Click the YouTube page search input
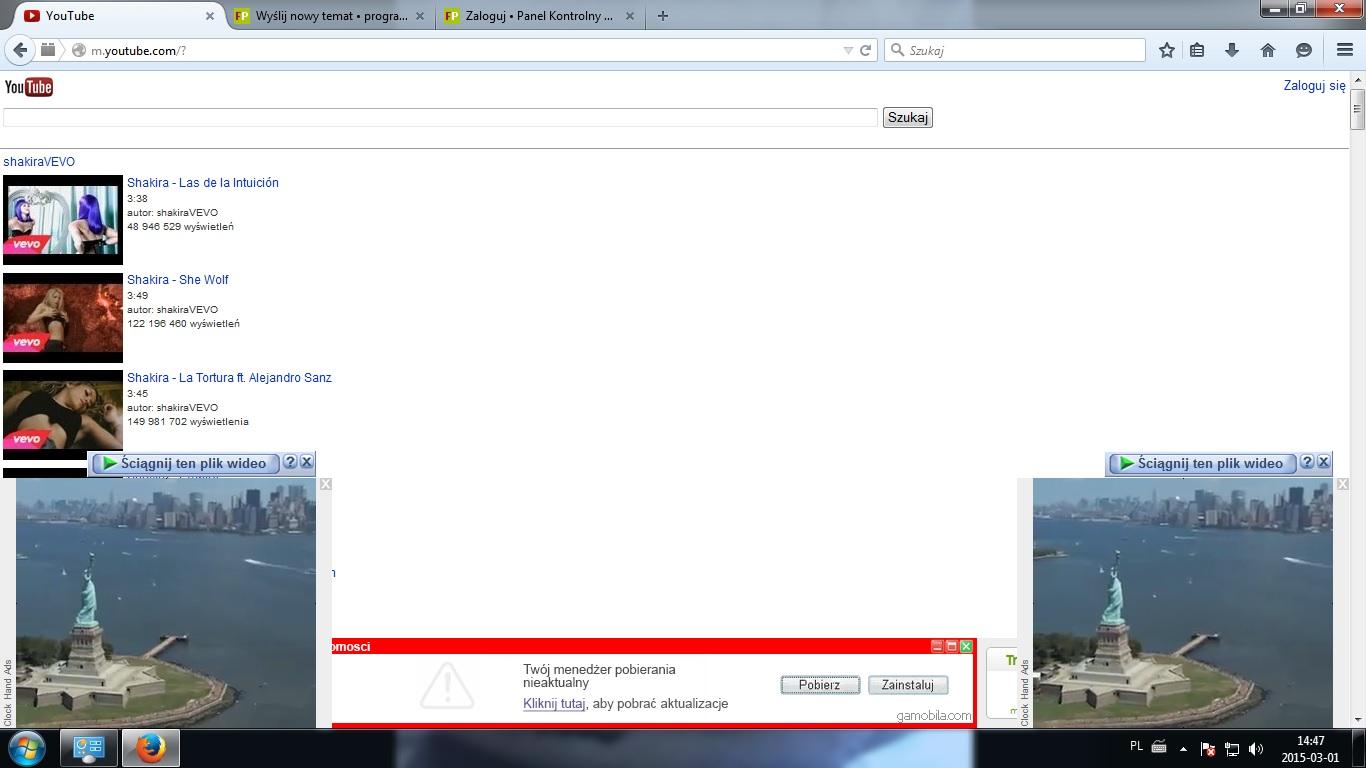Viewport: 1366px width, 768px height. tap(440, 117)
